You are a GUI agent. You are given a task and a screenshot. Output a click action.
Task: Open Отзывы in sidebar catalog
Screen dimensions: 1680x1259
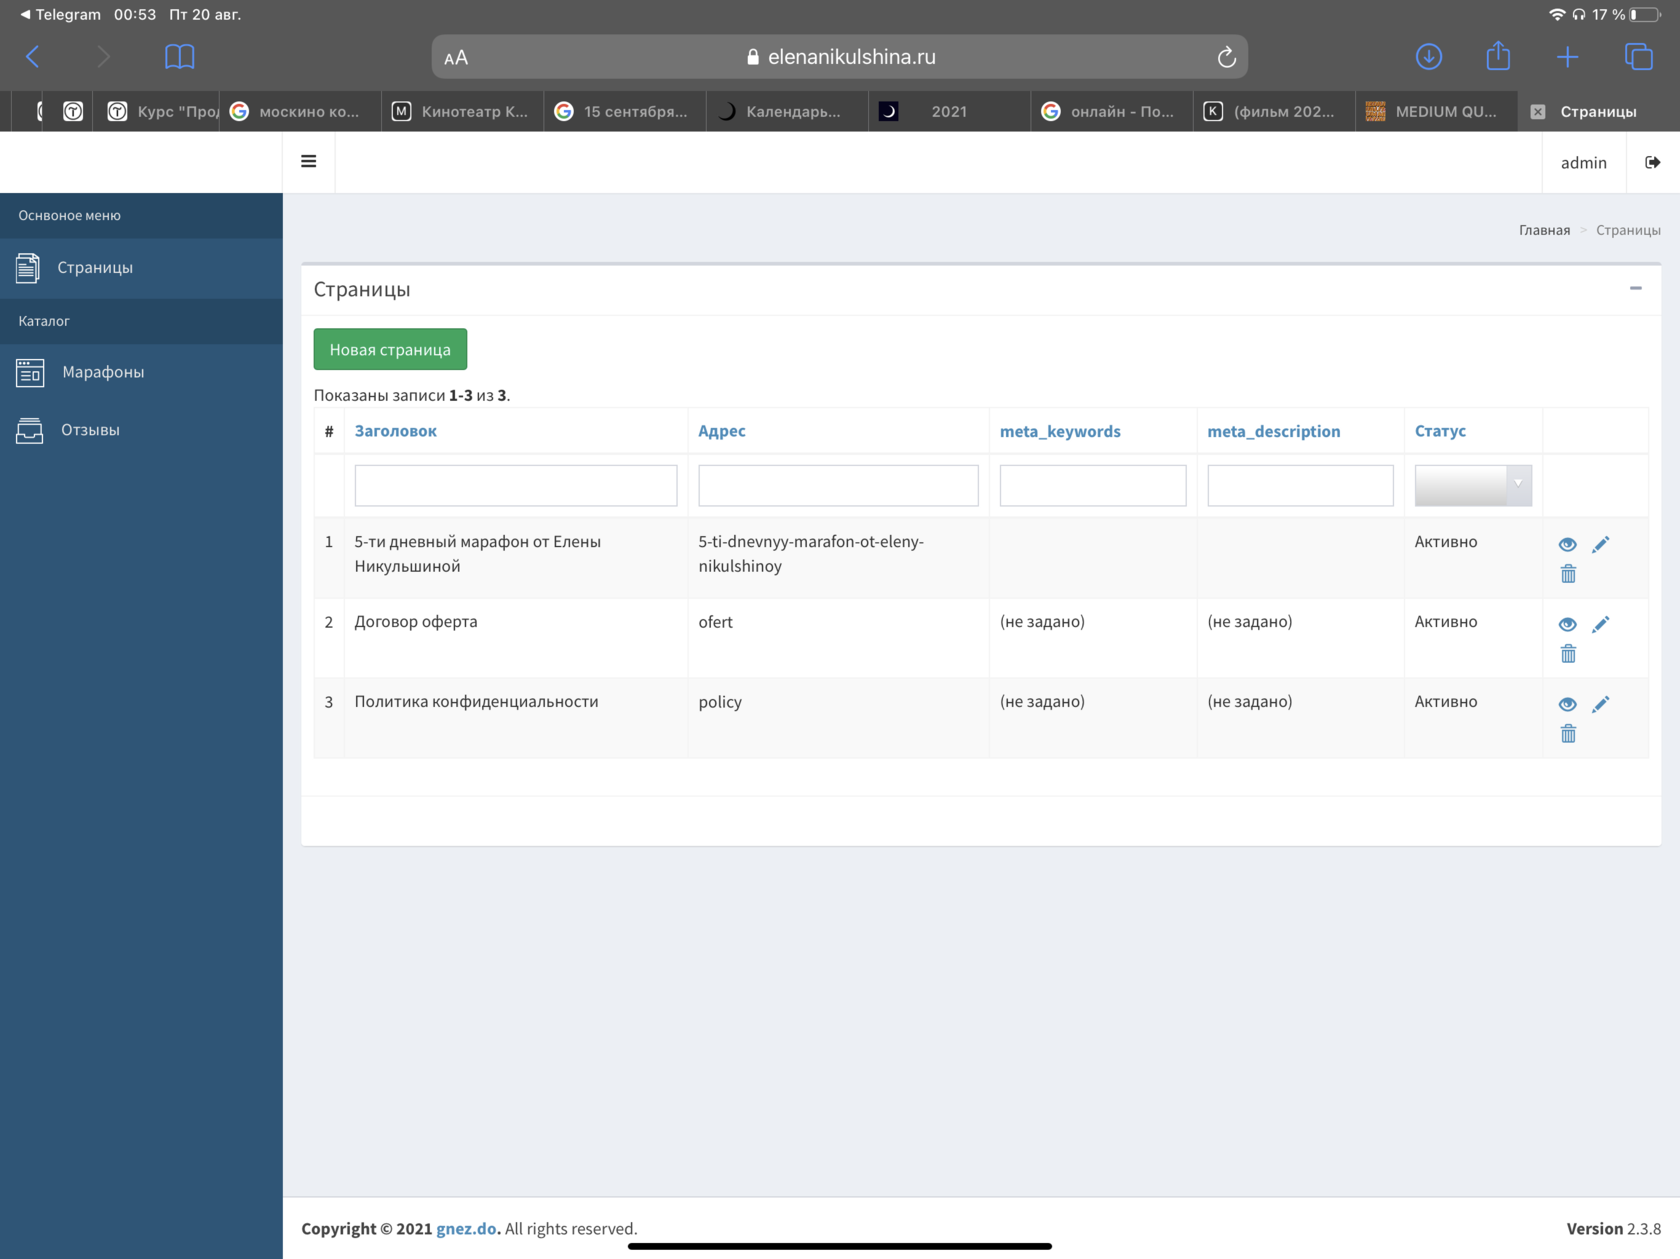coord(141,430)
